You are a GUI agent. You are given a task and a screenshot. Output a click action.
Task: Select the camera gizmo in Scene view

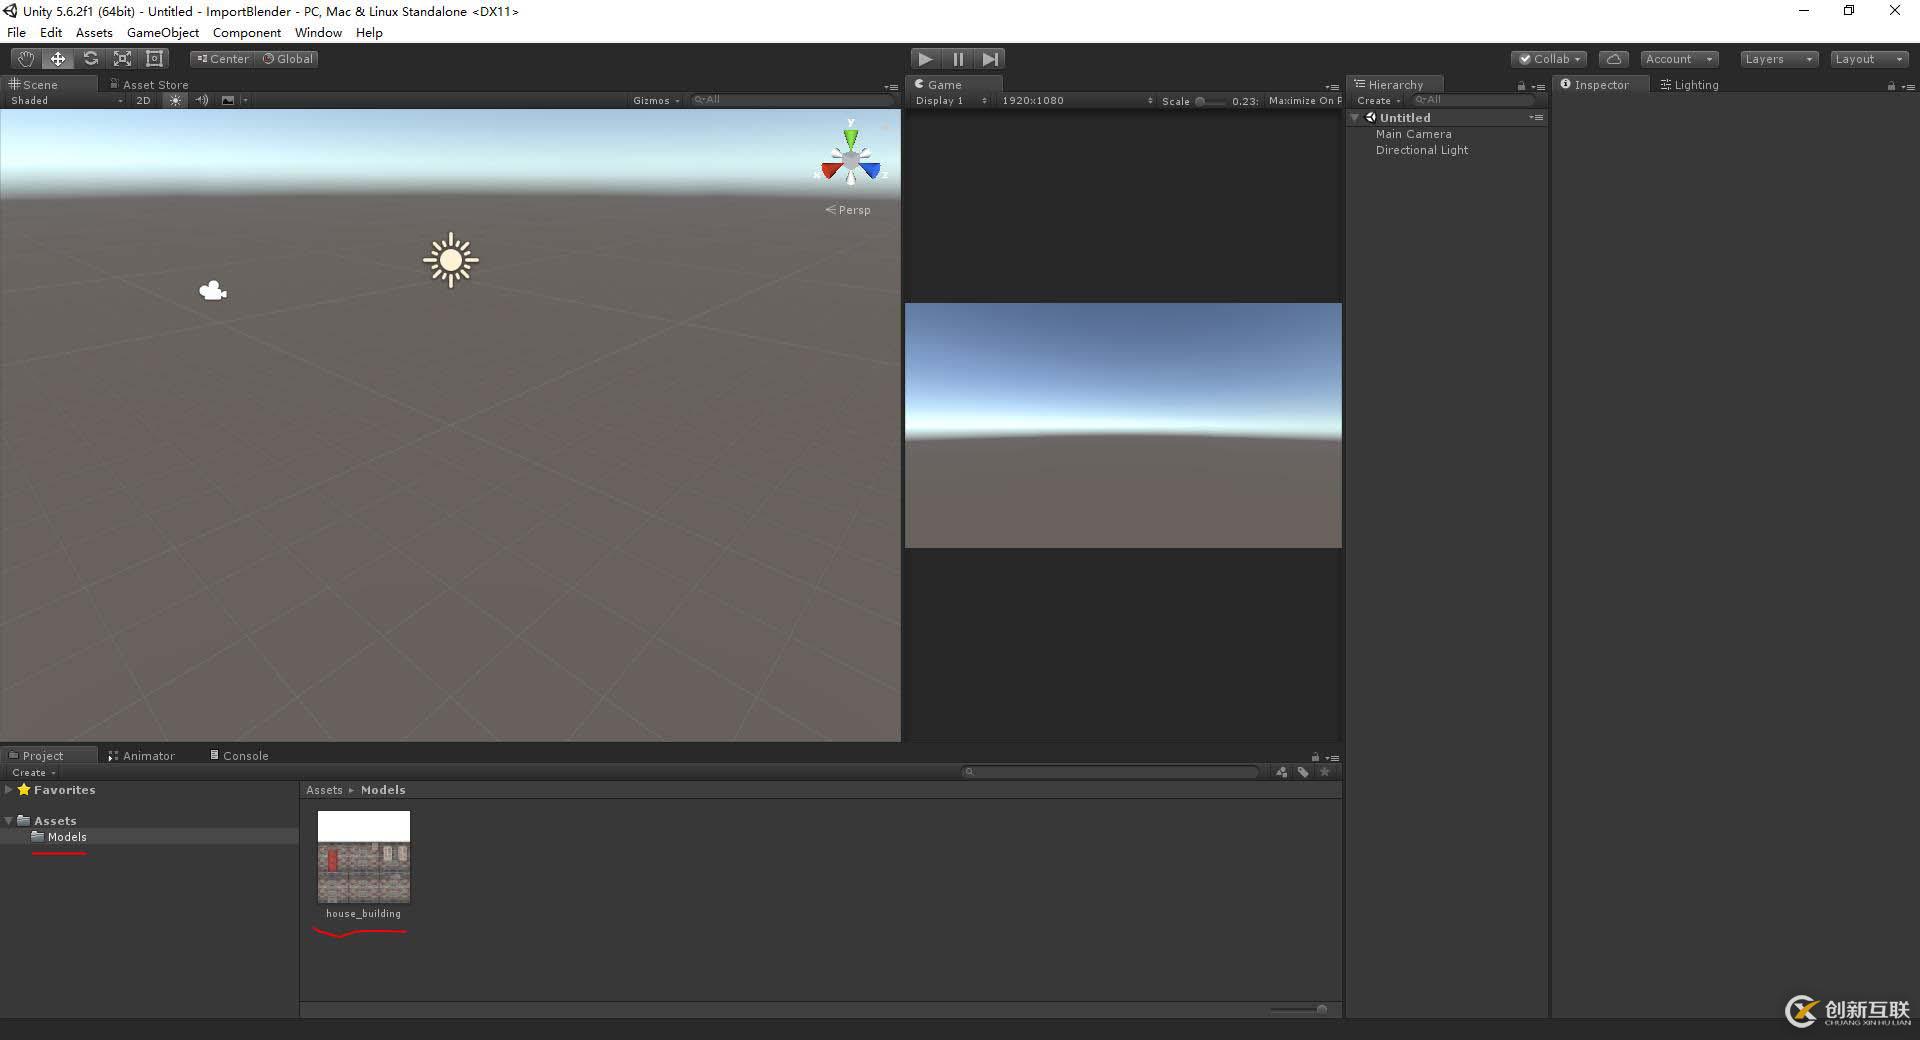coord(213,291)
